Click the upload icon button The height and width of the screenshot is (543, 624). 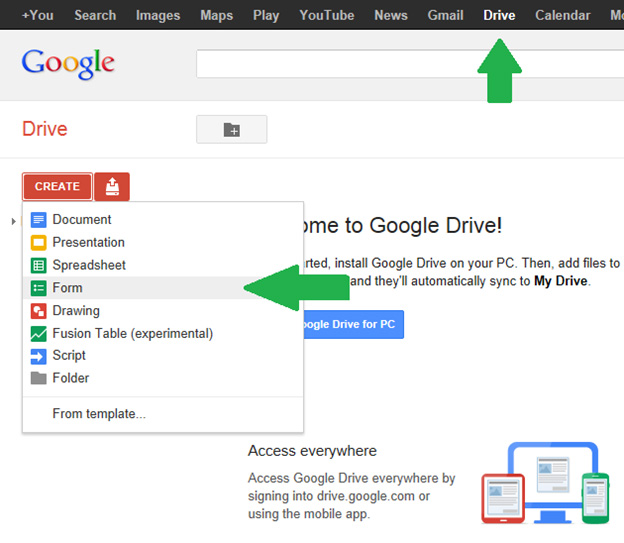coord(112,187)
